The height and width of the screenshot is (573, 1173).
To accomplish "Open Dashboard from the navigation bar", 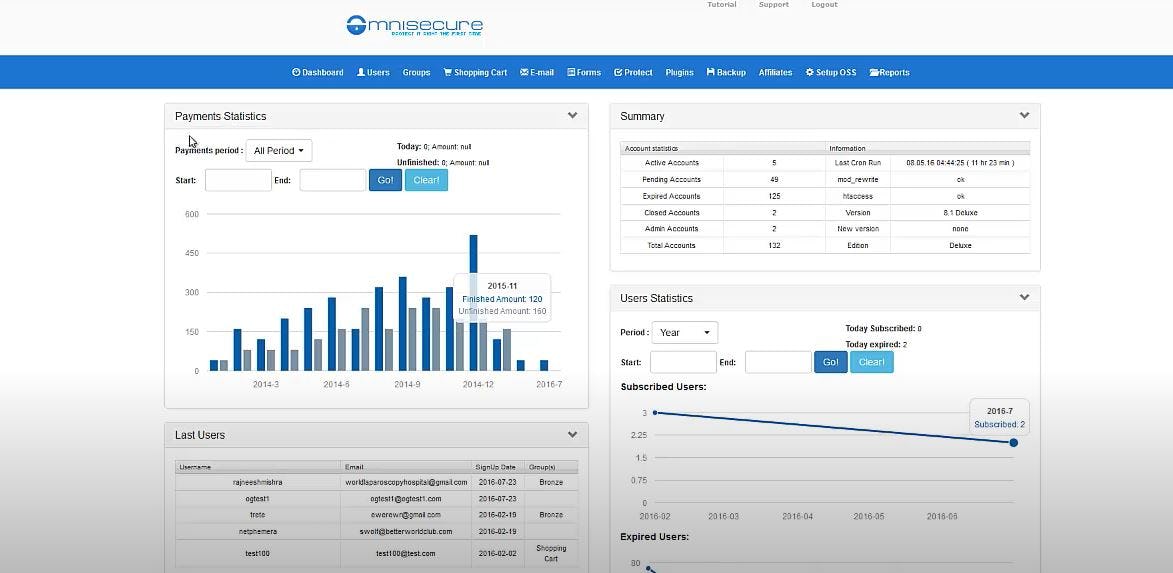I will click(318, 73).
